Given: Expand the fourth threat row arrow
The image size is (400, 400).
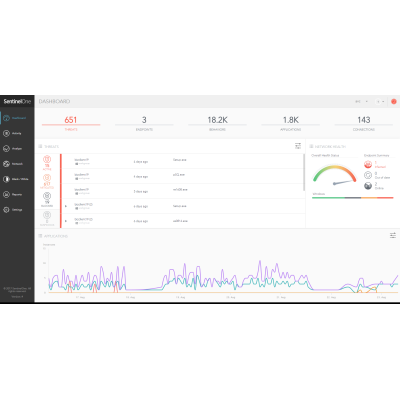Looking at the screenshot, I should 66,206.
